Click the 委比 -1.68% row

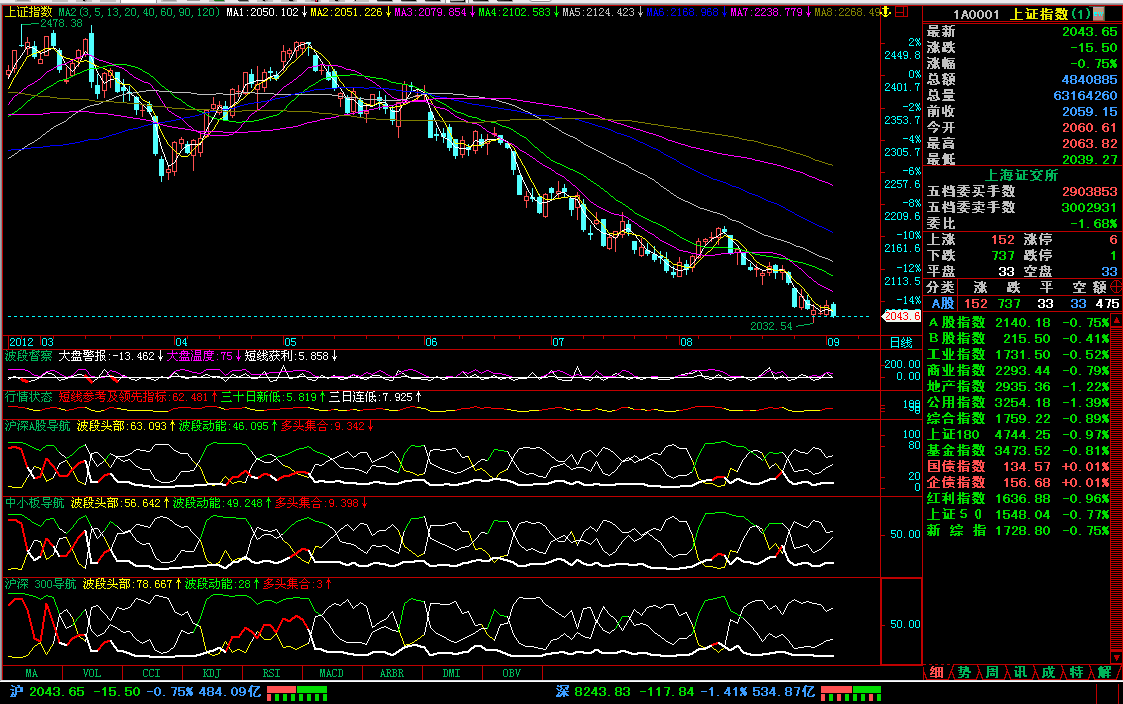tap(1022, 223)
